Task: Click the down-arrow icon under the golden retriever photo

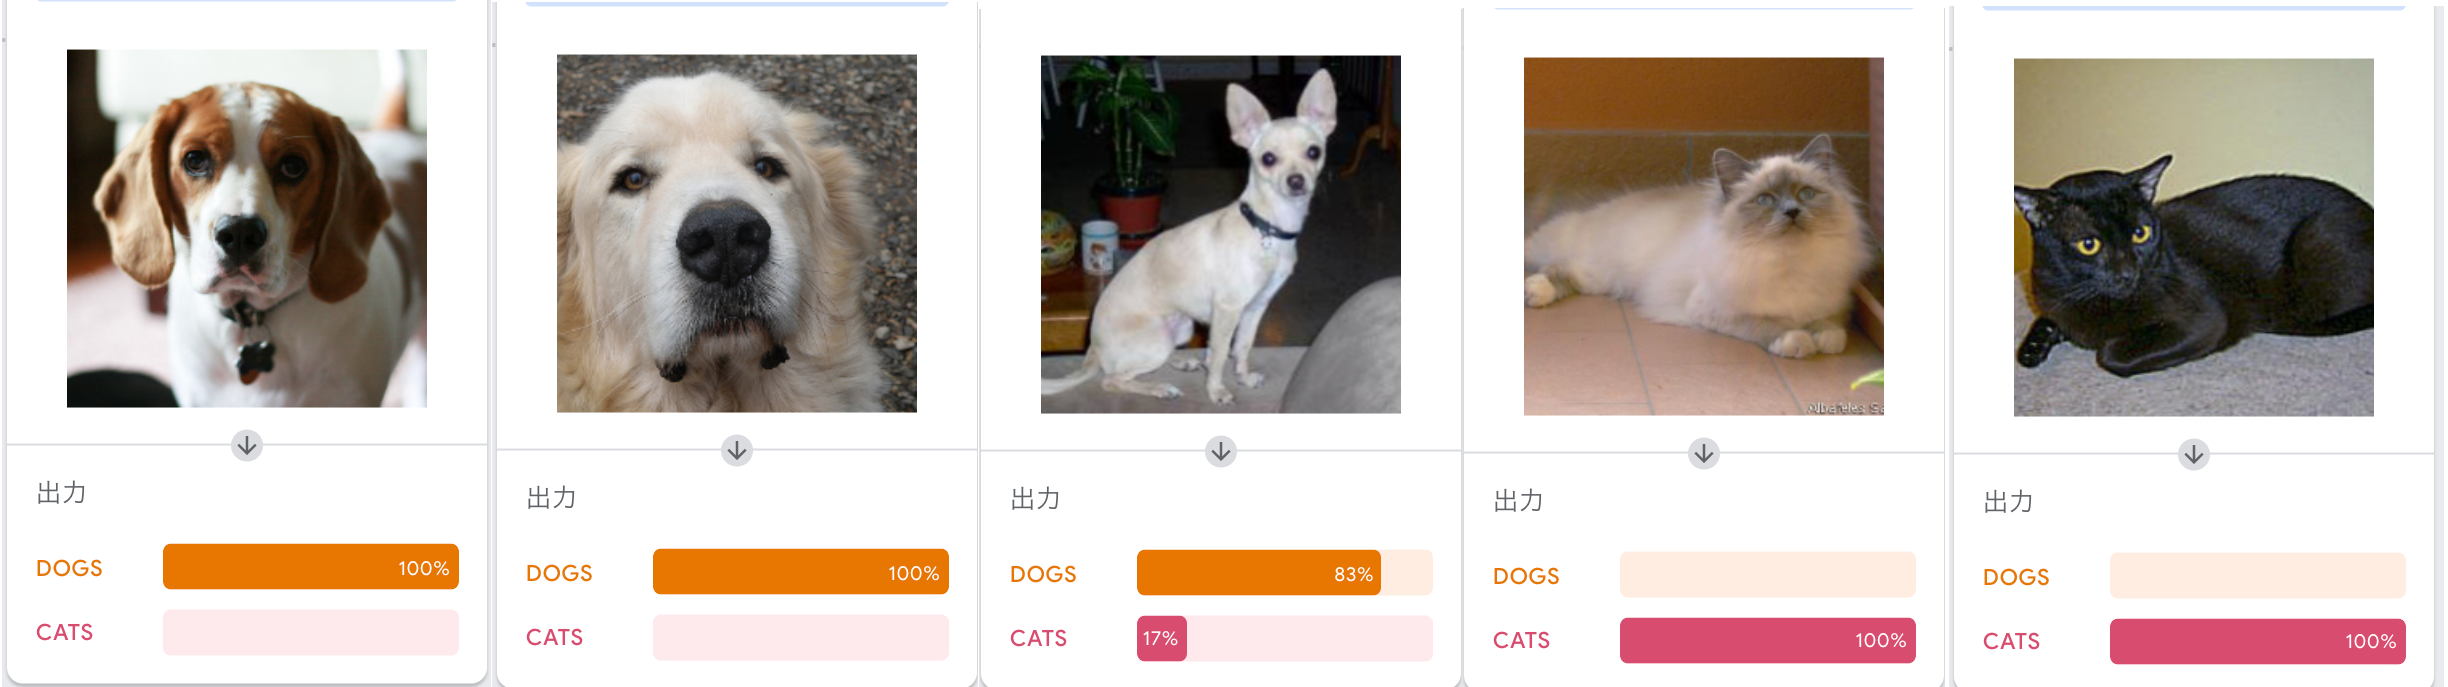Action: click(737, 450)
